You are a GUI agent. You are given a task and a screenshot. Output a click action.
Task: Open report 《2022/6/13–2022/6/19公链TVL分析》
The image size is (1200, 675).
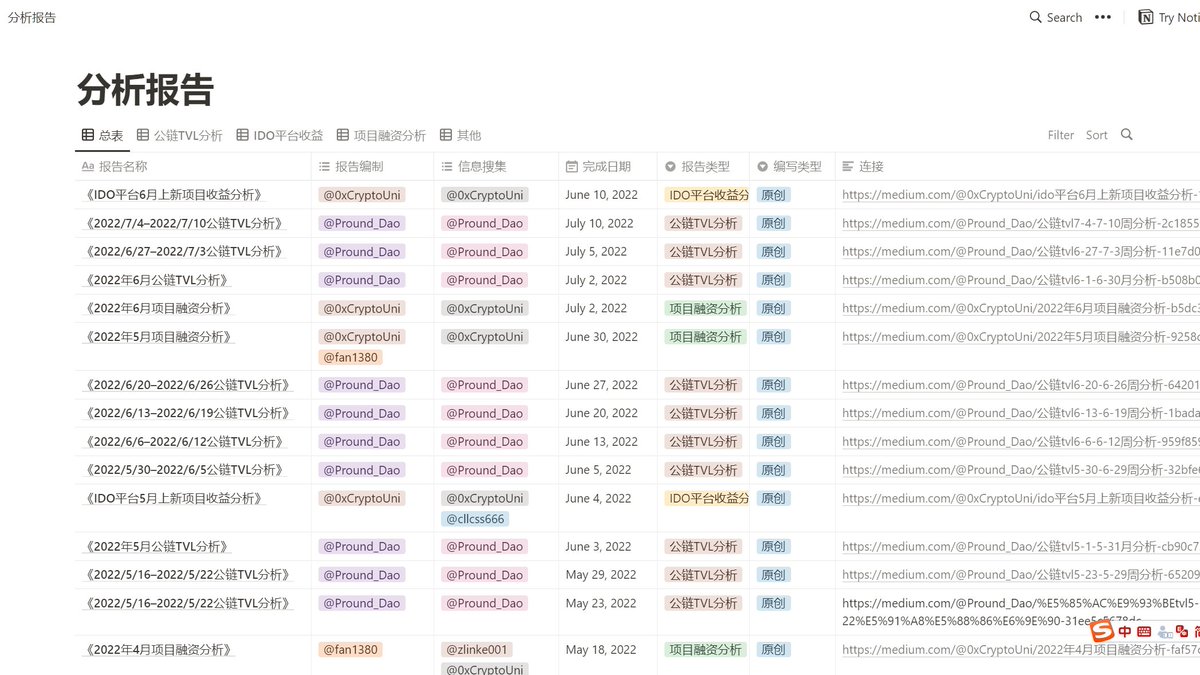pos(188,413)
